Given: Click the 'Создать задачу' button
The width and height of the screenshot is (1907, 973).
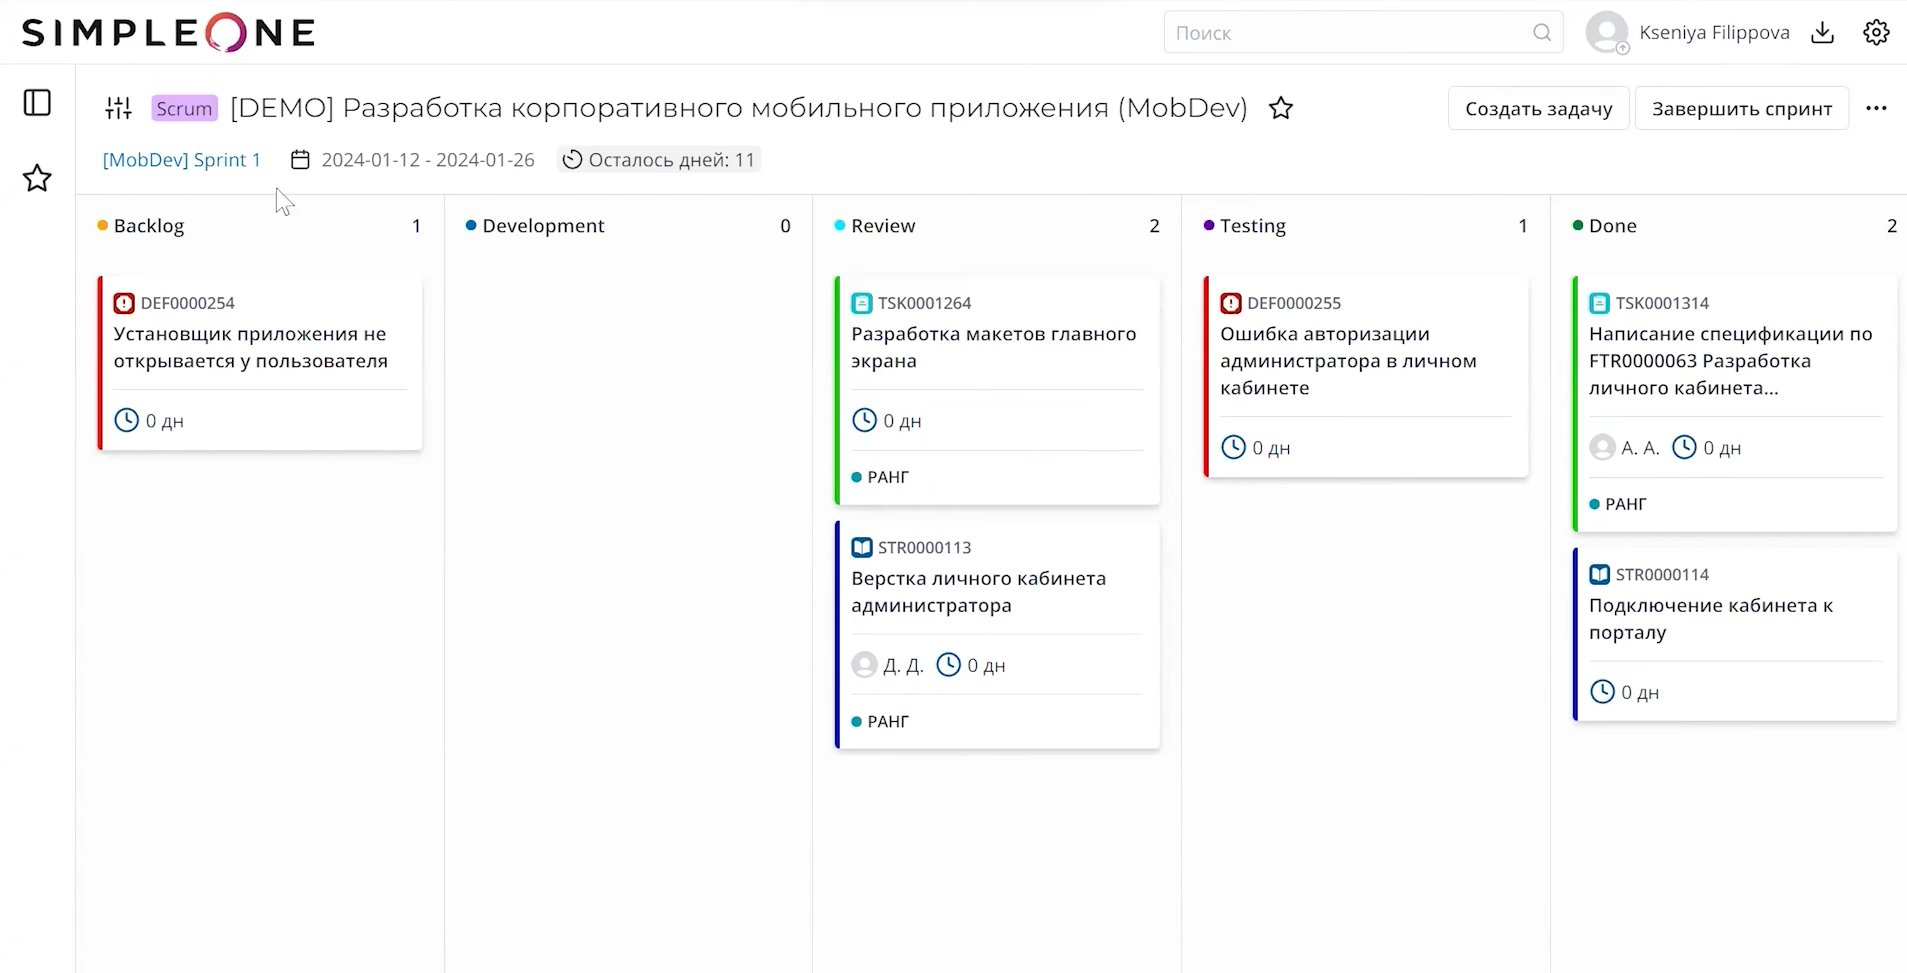Looking at the screenshot, I should [1538, 108].
